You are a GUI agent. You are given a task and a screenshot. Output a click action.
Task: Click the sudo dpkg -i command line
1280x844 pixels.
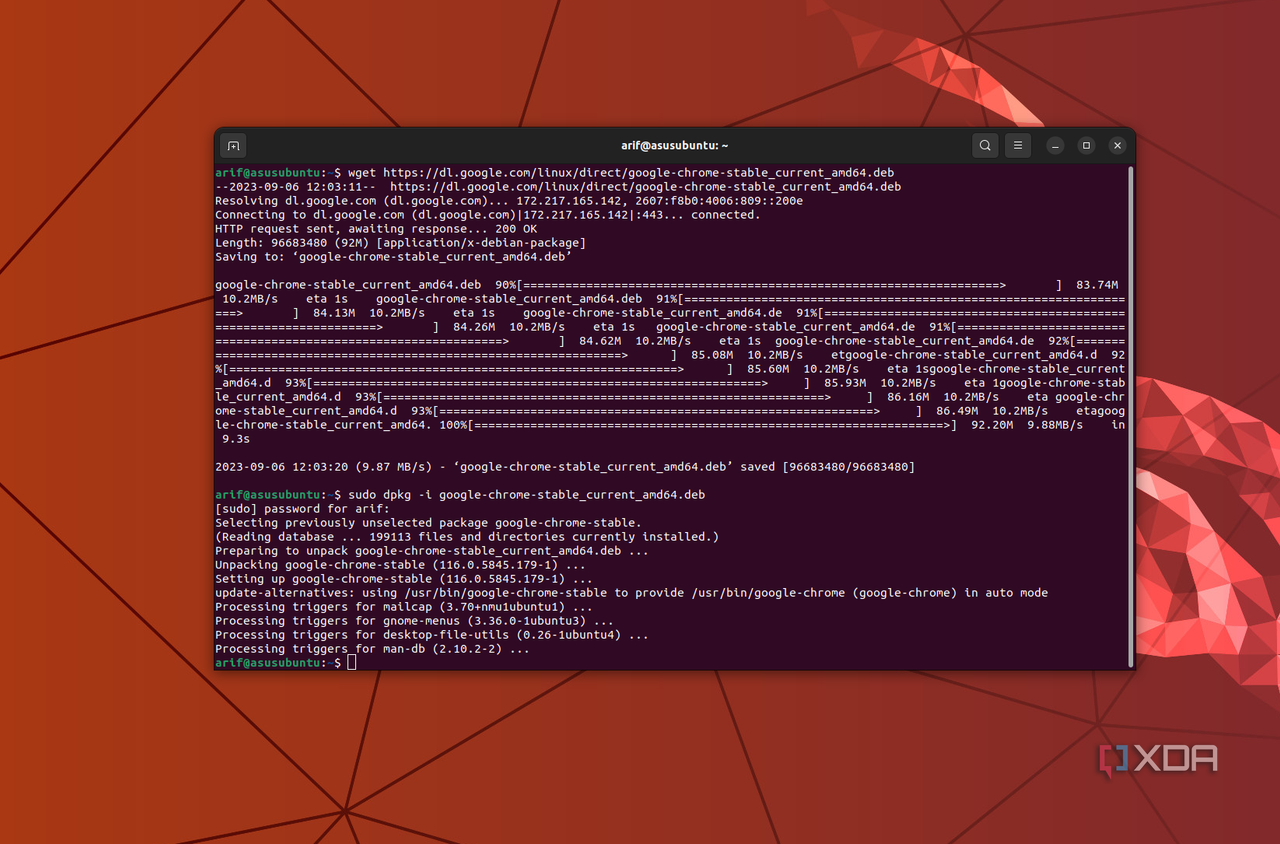pos(460,495)
